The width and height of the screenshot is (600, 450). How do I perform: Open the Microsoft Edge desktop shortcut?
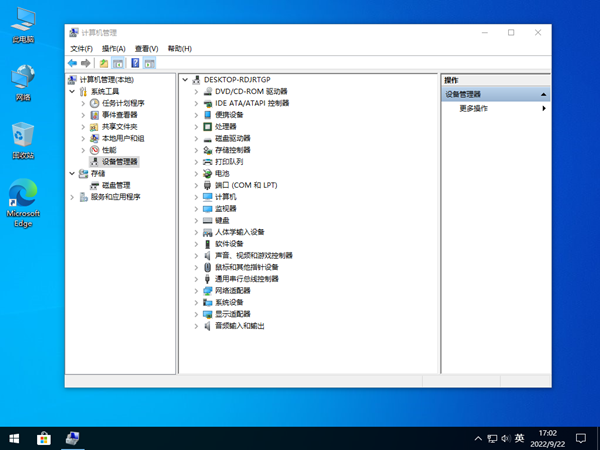coord(23,204)
